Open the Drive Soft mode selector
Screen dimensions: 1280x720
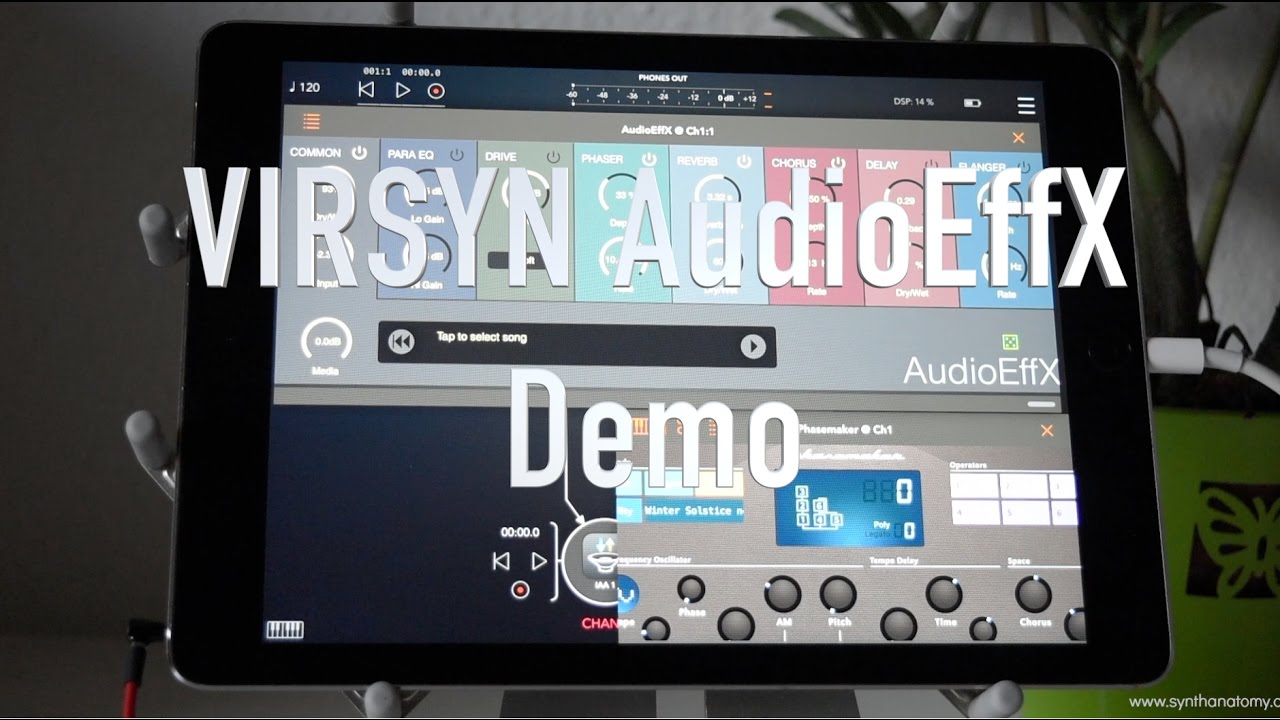(523, 261)
